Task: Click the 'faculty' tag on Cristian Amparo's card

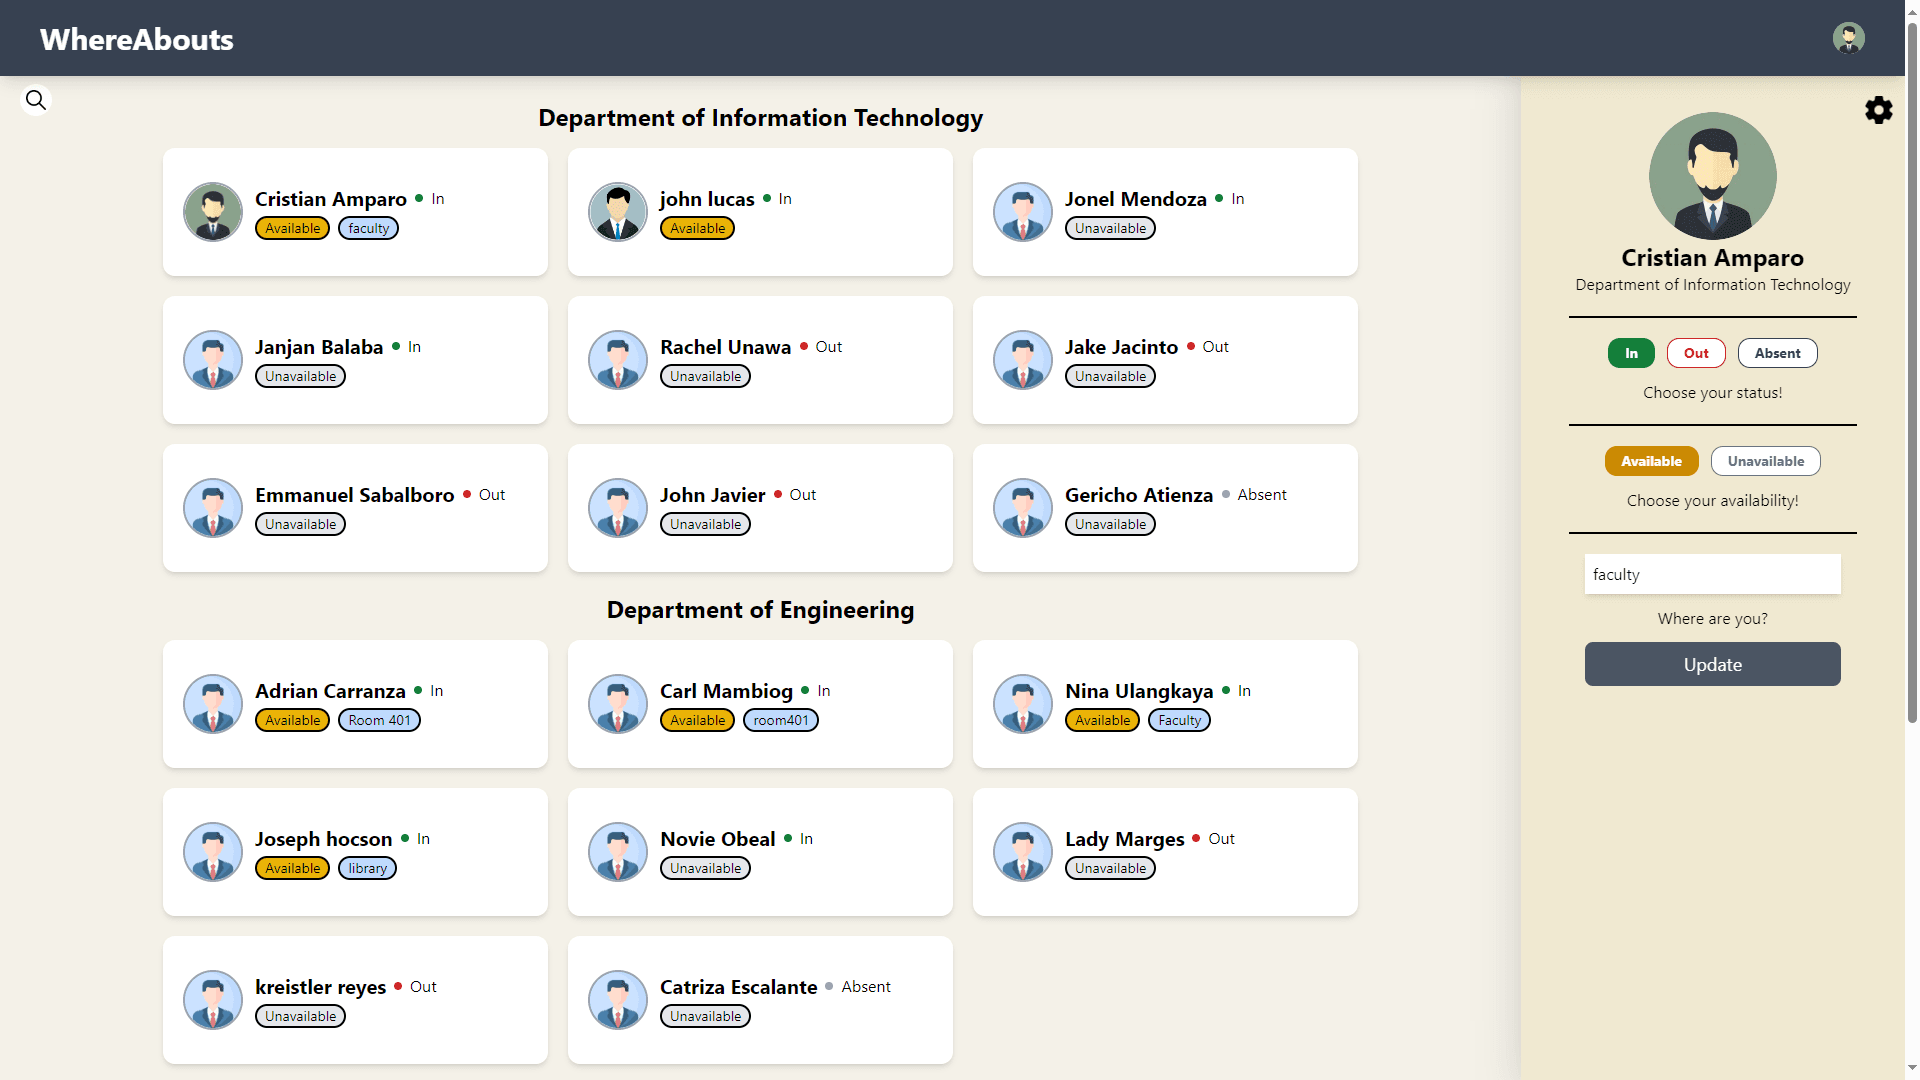Action: [x=368, y=228]
